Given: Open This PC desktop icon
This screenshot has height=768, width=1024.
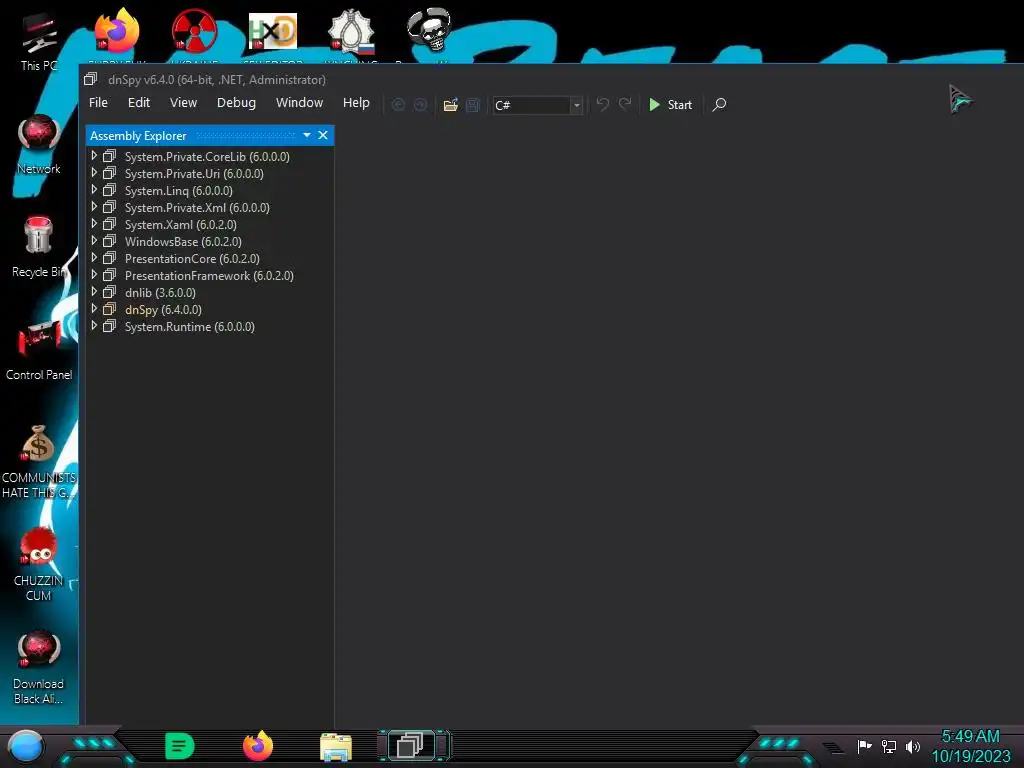Looking at the screenshot, I should tap(39, 40).
